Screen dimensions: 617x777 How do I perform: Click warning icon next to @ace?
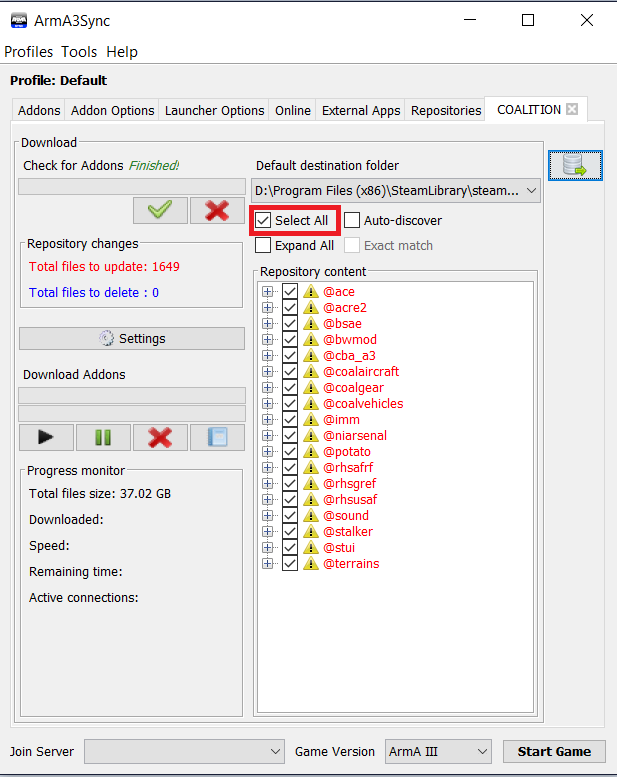(x=311, y=292)
